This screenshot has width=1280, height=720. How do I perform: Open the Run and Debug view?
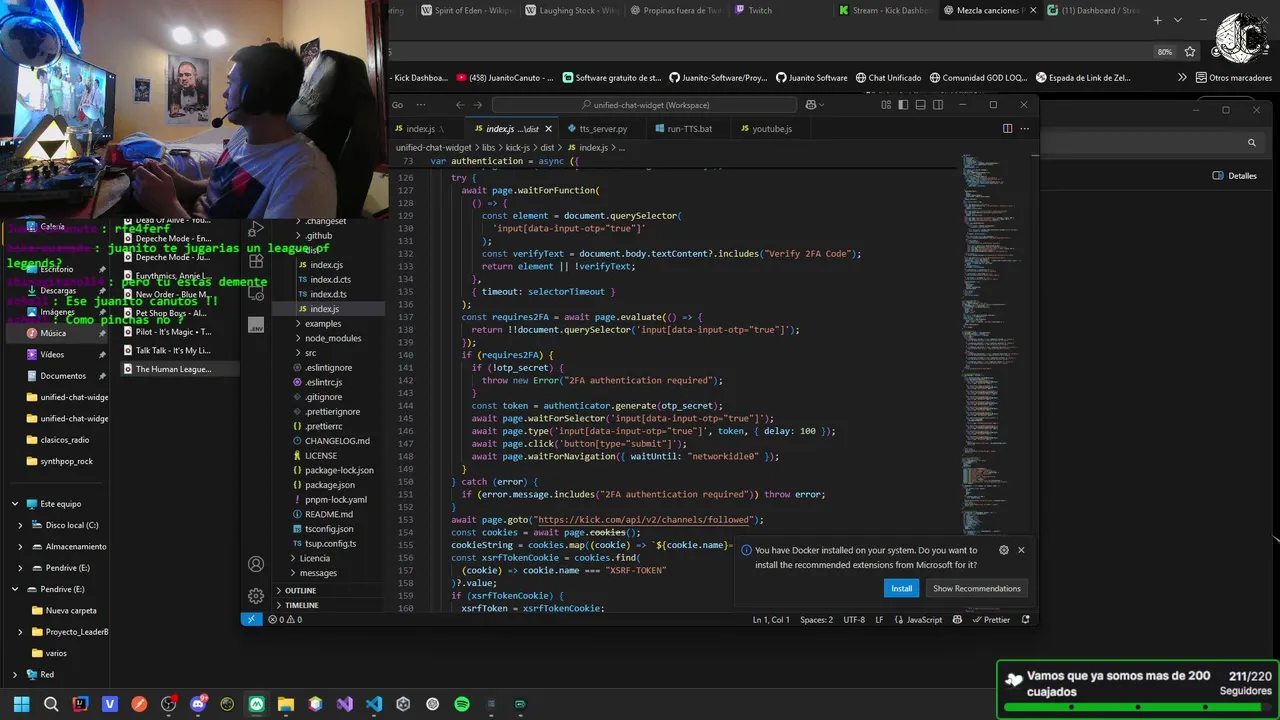(256, 230)
